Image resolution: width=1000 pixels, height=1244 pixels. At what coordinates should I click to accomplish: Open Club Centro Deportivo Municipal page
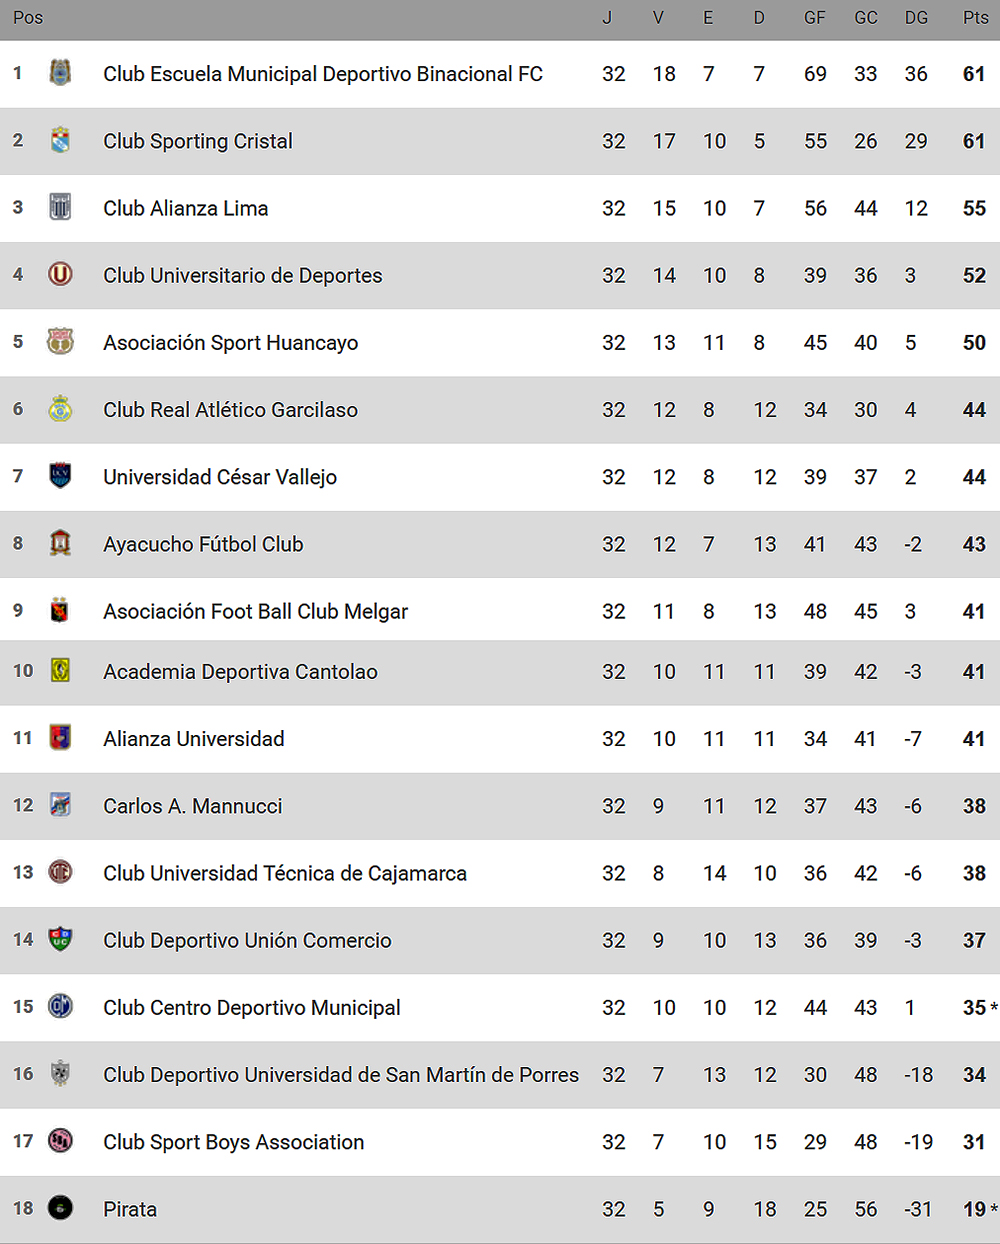click(252, 1008)
